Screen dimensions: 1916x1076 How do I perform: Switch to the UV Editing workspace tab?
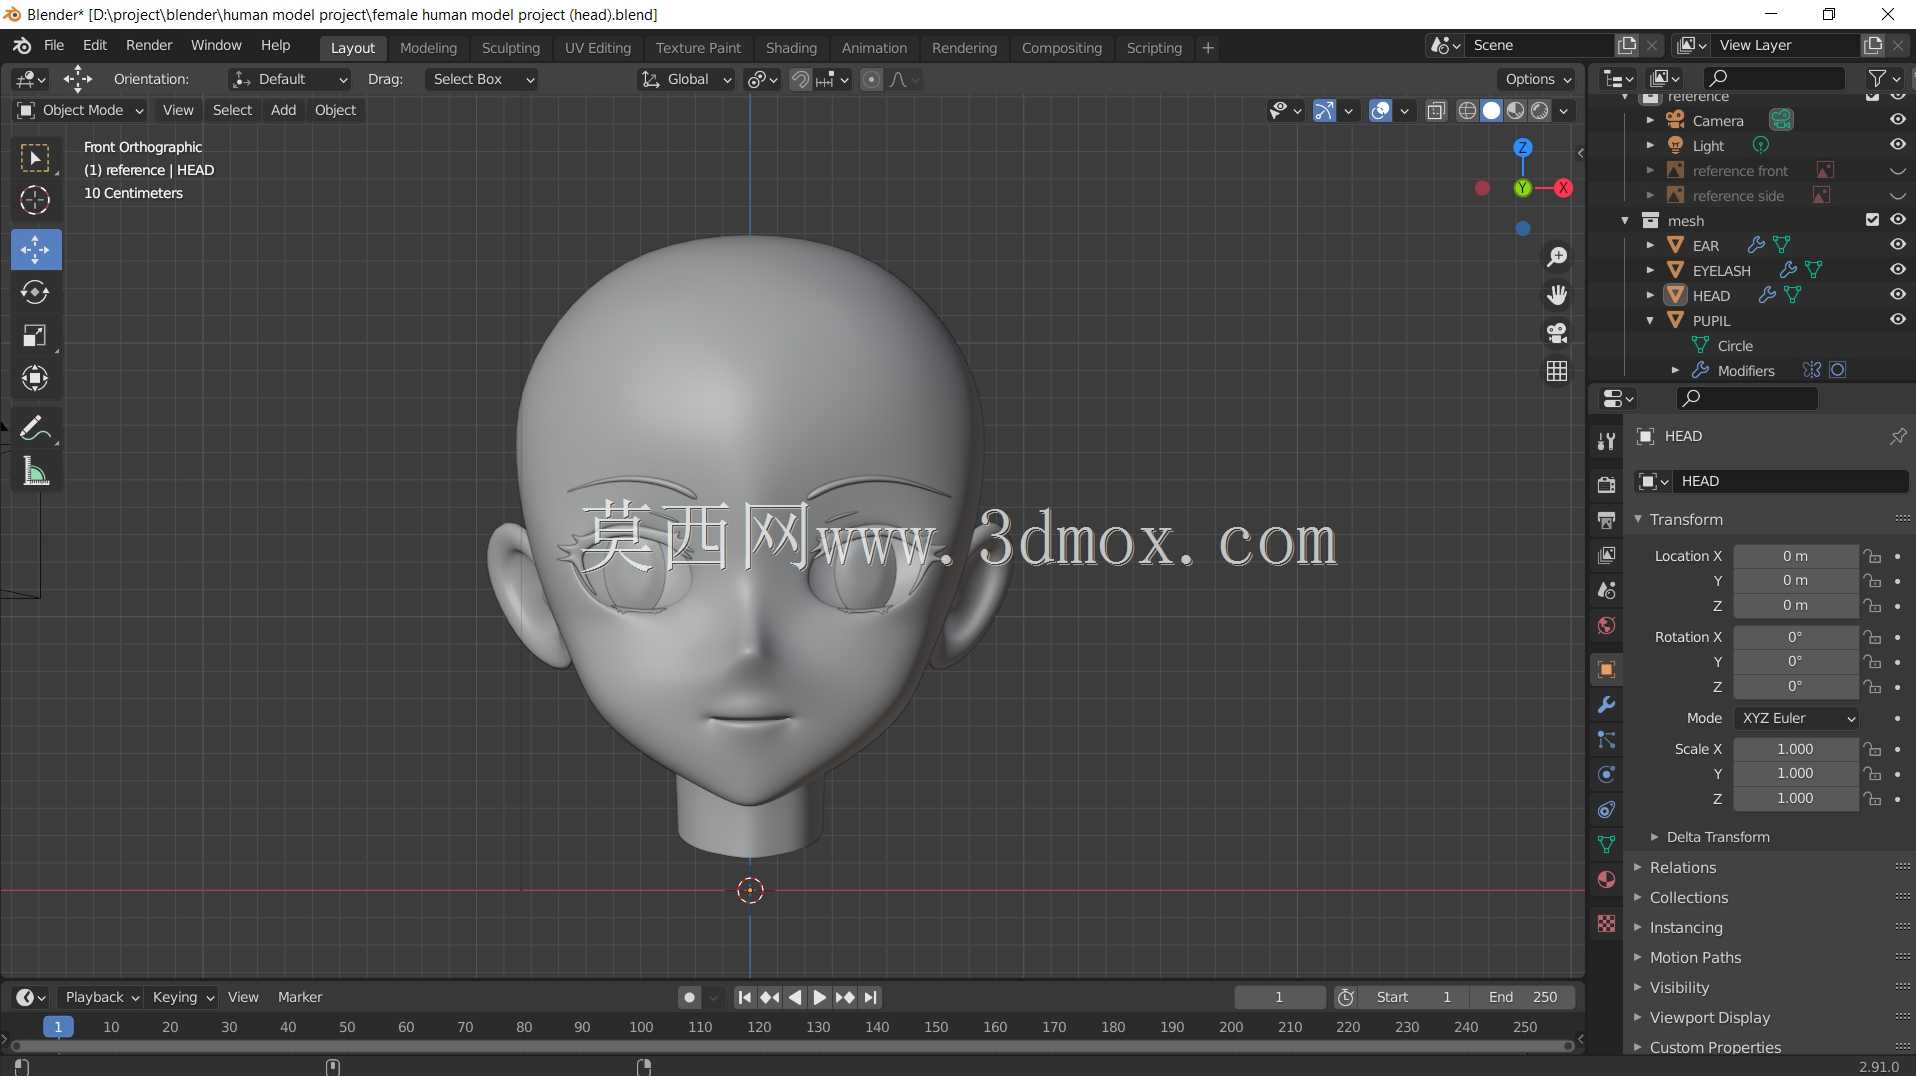[598, 48]
